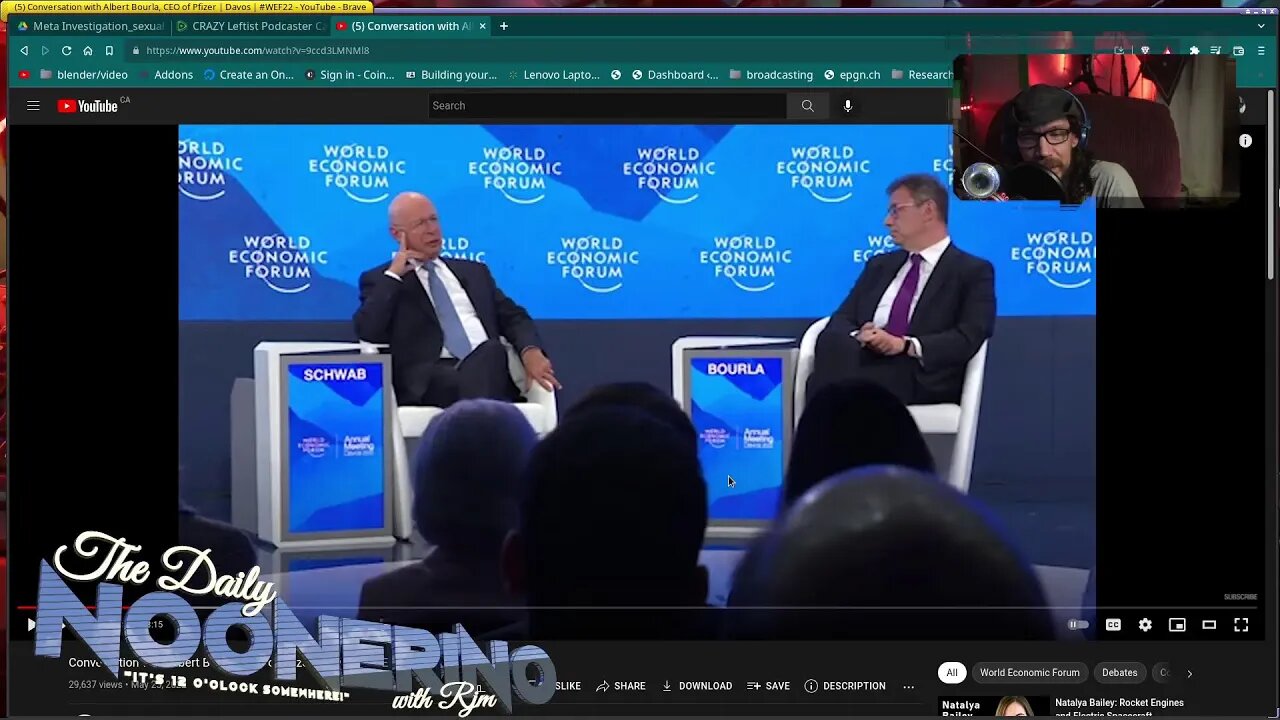Go forward using the browser forward arrow
Image resolution: width=1280 pixels, height=720 pixels.
coord(45,50)
